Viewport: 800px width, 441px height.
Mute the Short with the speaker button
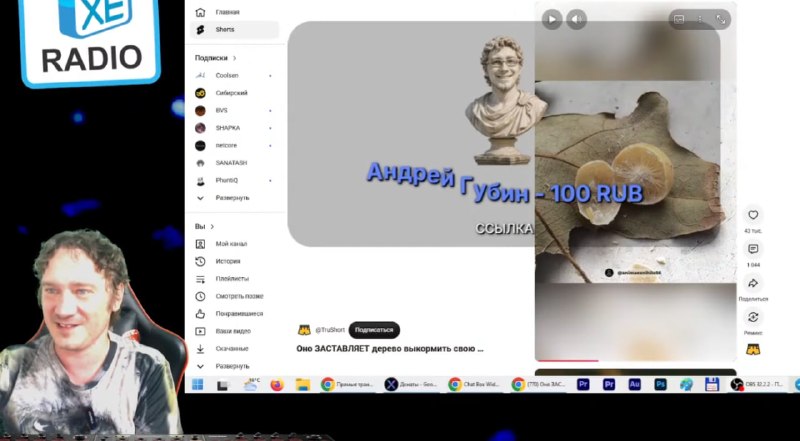coord(577,19)
